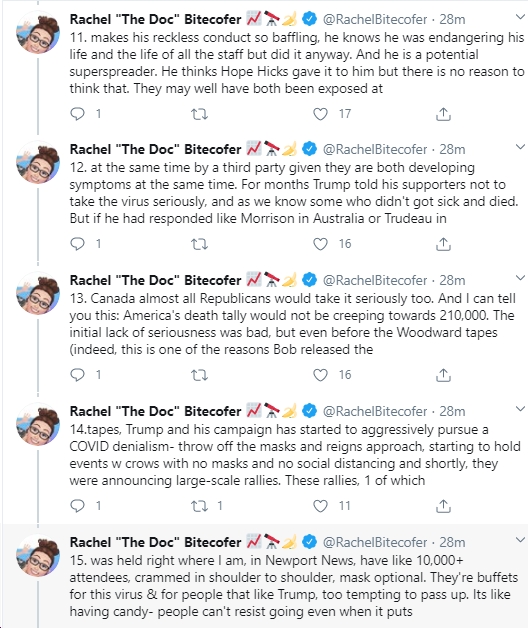The image size is (528, 628).
Task: Like tweet 11 with 17 likes
Action: (x=320, y=114)
